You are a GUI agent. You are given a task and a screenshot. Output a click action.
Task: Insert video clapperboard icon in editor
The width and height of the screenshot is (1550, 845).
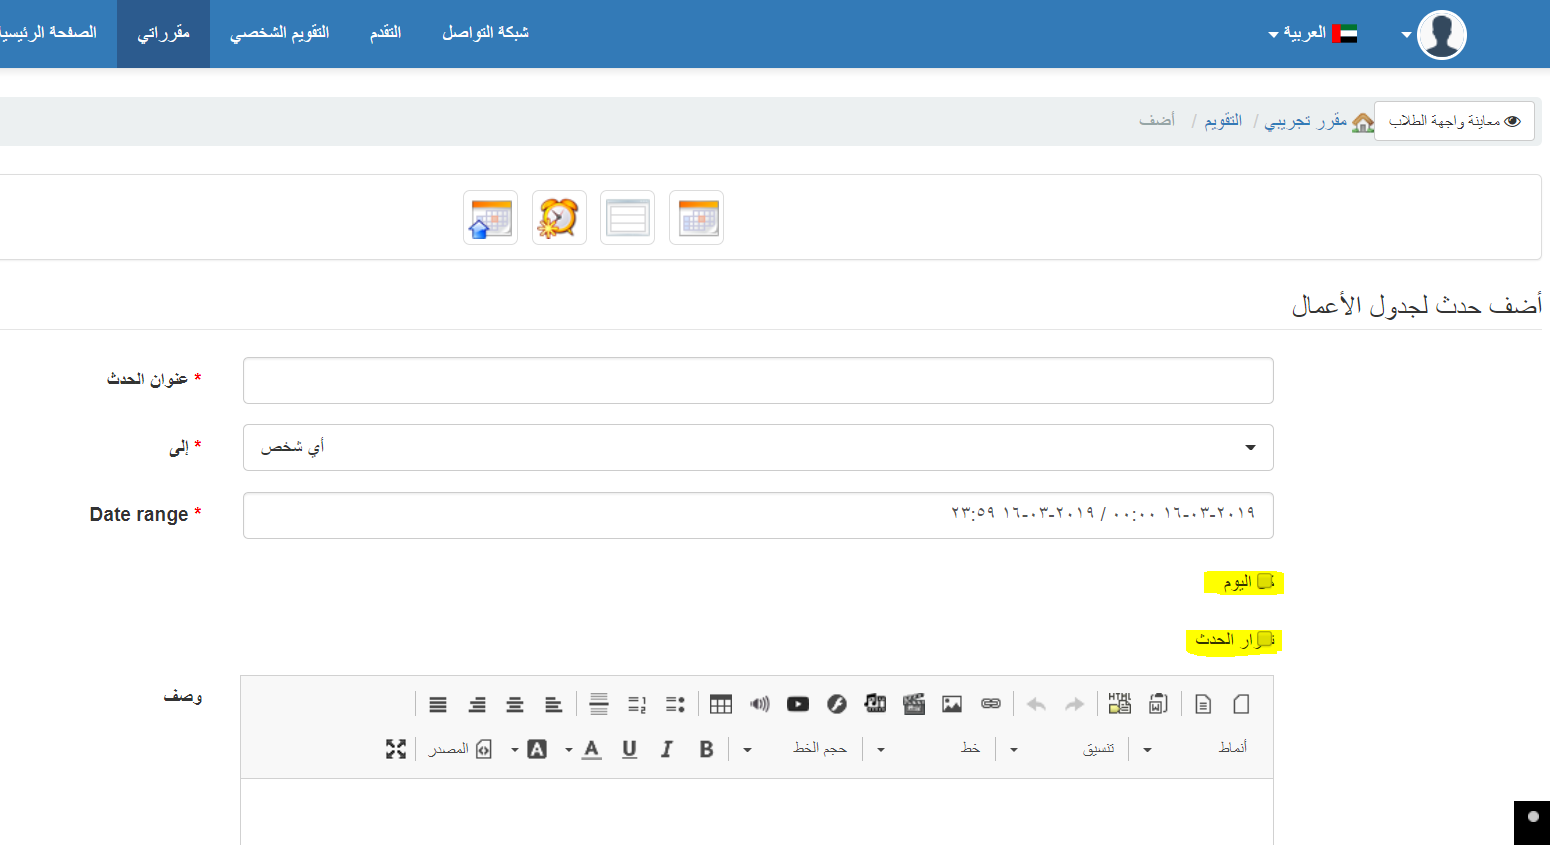(x=914, y=704)
